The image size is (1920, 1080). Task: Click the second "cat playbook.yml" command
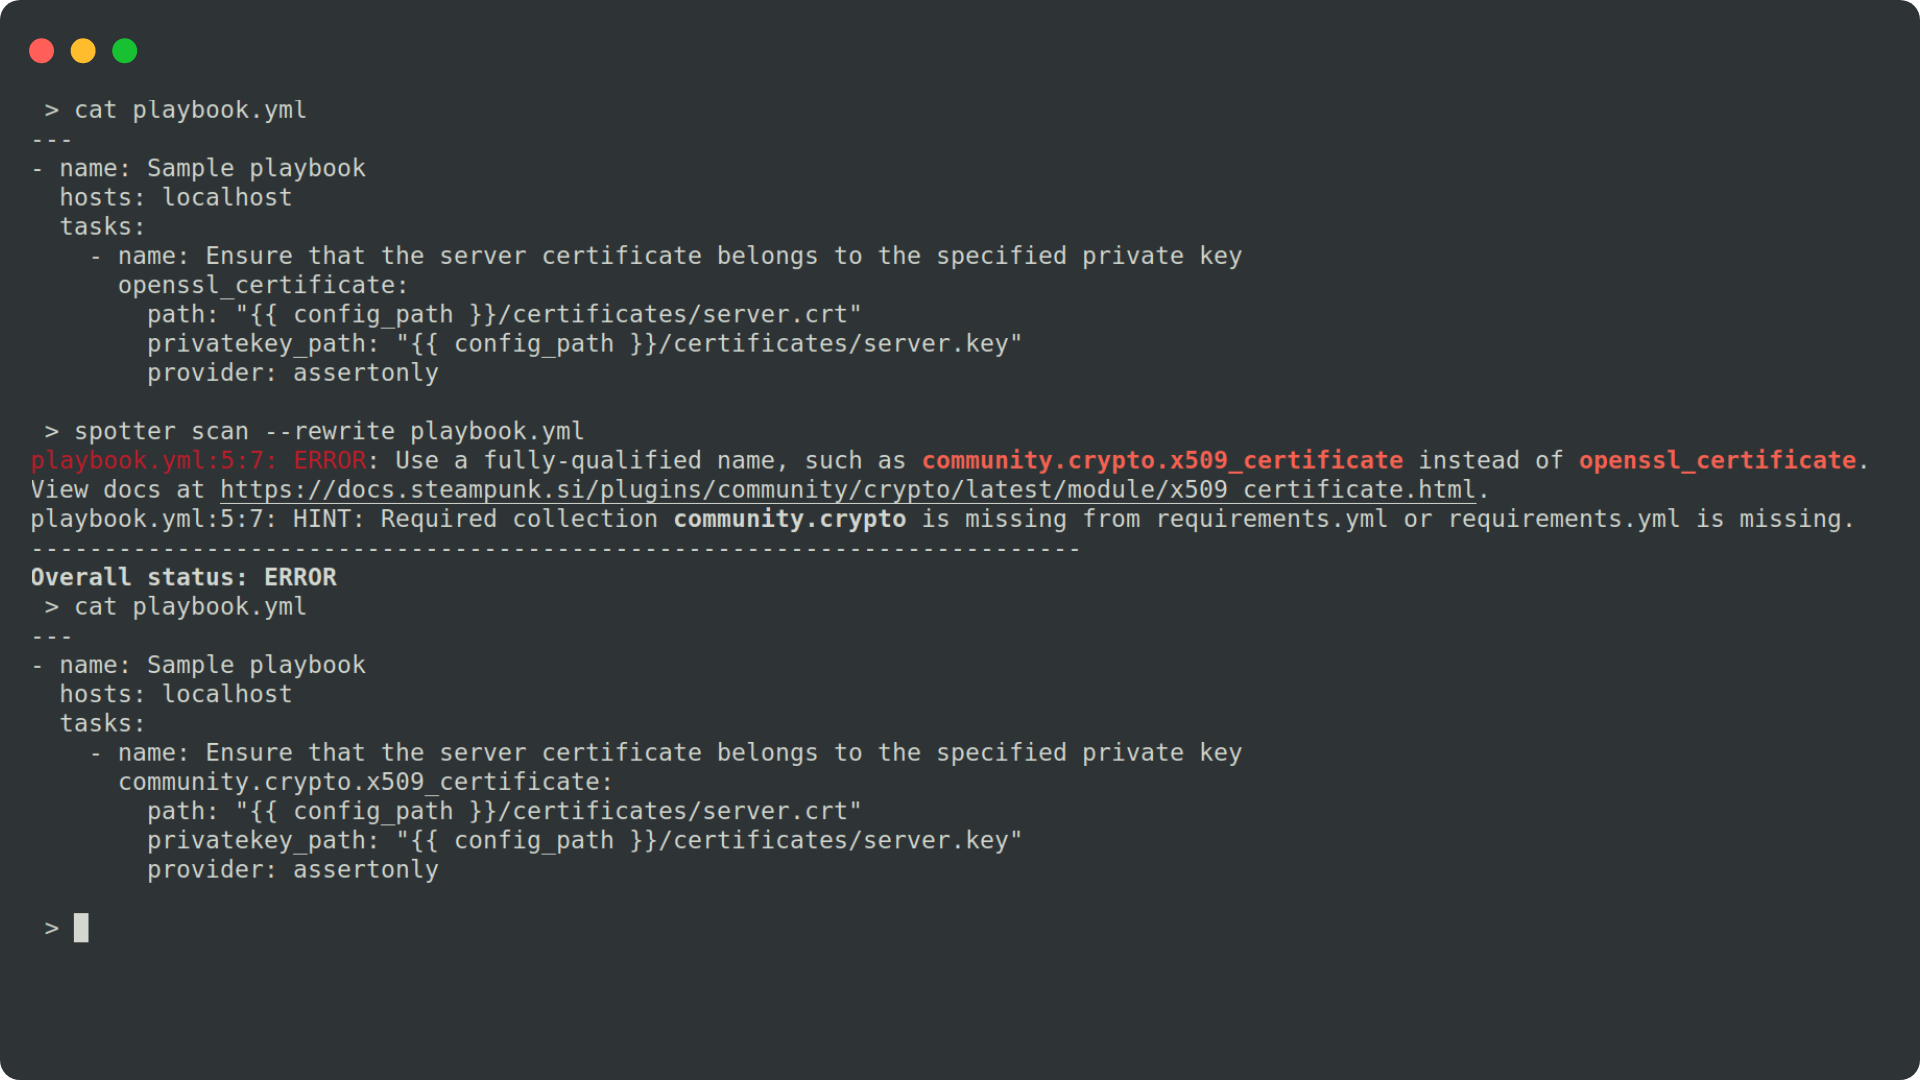pyautogui.click(x=190, y=607)
